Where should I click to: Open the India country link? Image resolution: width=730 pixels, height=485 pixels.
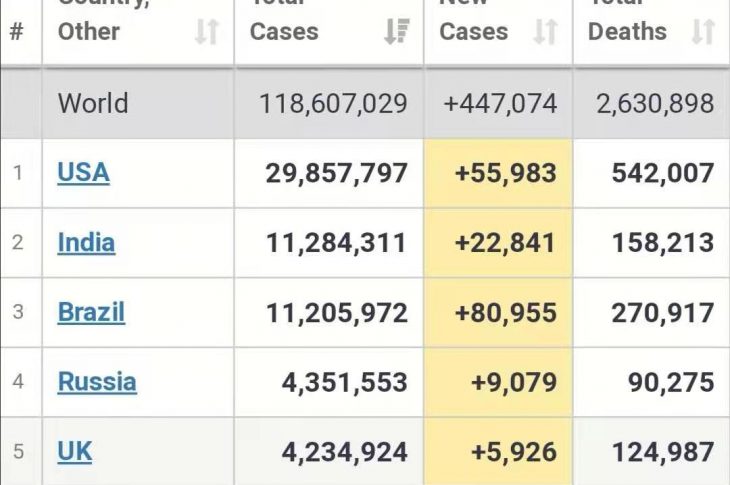coord(86,243)
